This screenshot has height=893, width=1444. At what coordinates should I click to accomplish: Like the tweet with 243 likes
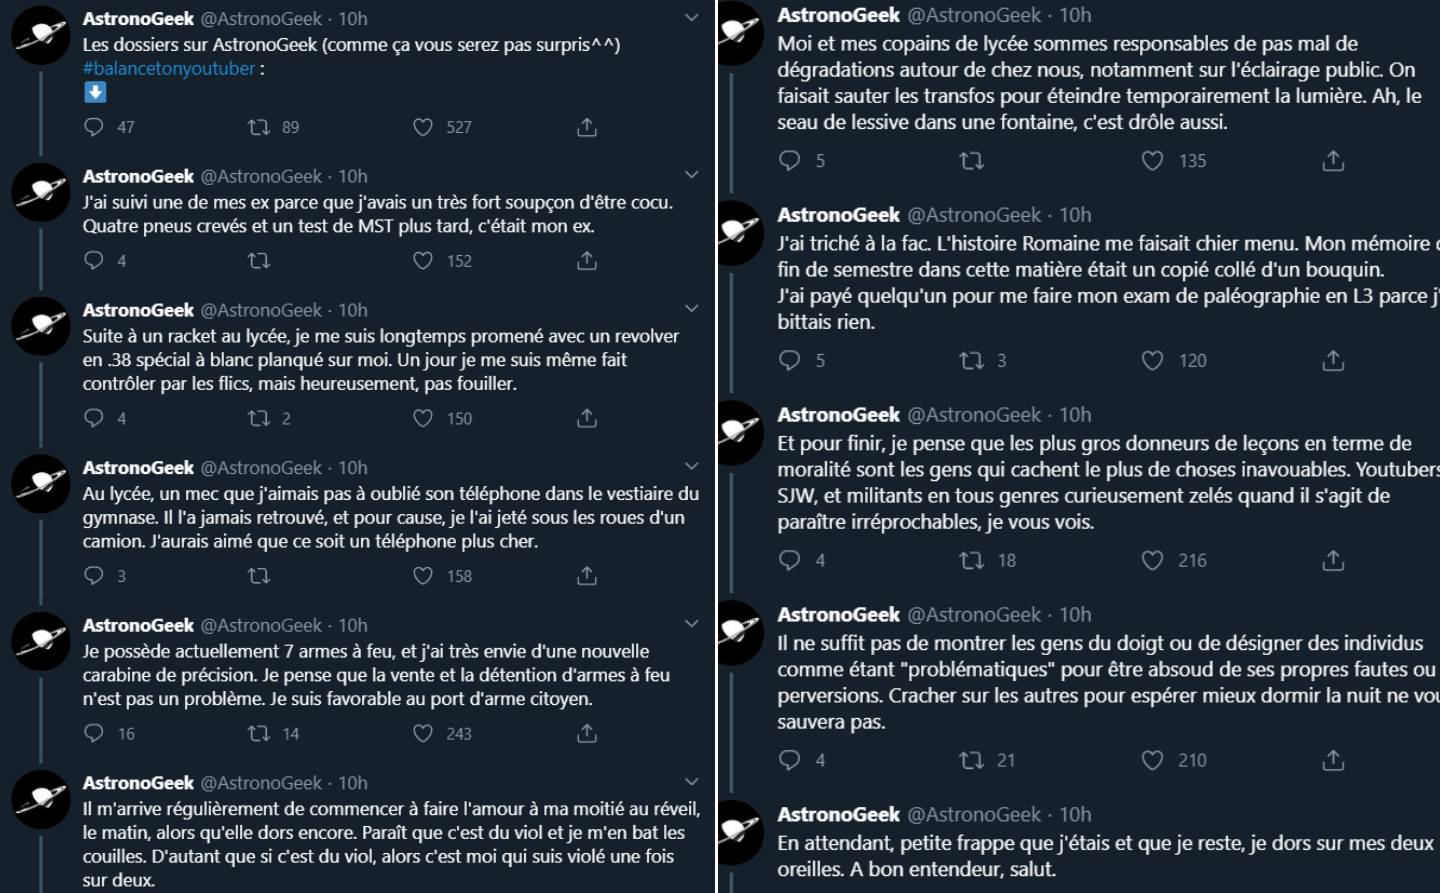423,733
